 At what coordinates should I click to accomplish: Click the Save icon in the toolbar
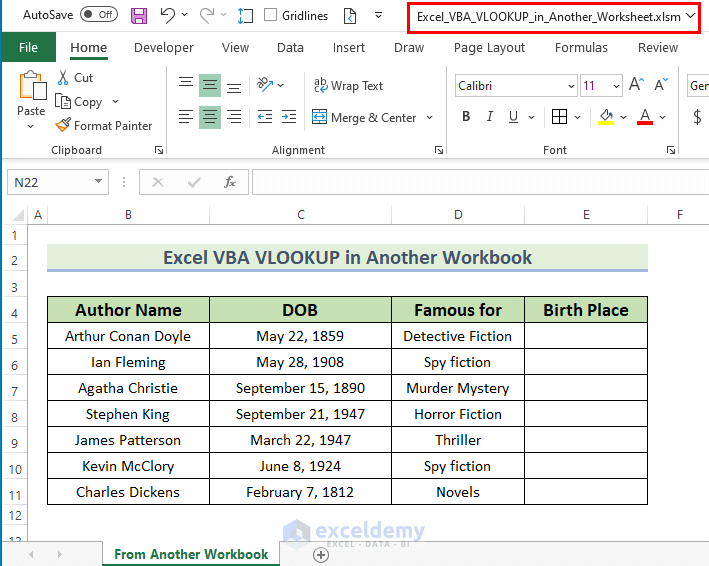[x=139, y=16]
